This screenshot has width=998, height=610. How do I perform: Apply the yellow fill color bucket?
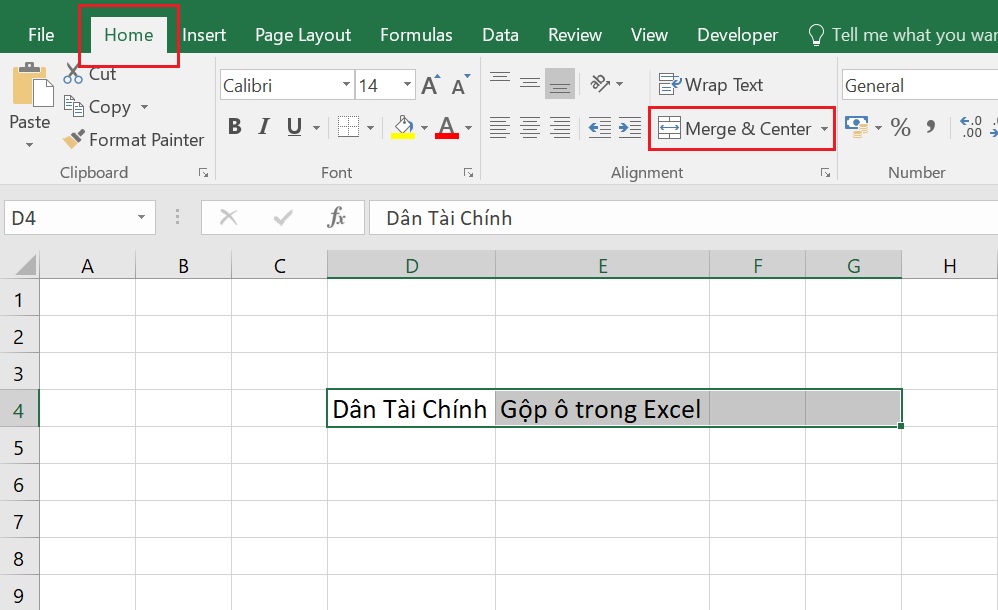pyautogui.click(x=403, y=127)
